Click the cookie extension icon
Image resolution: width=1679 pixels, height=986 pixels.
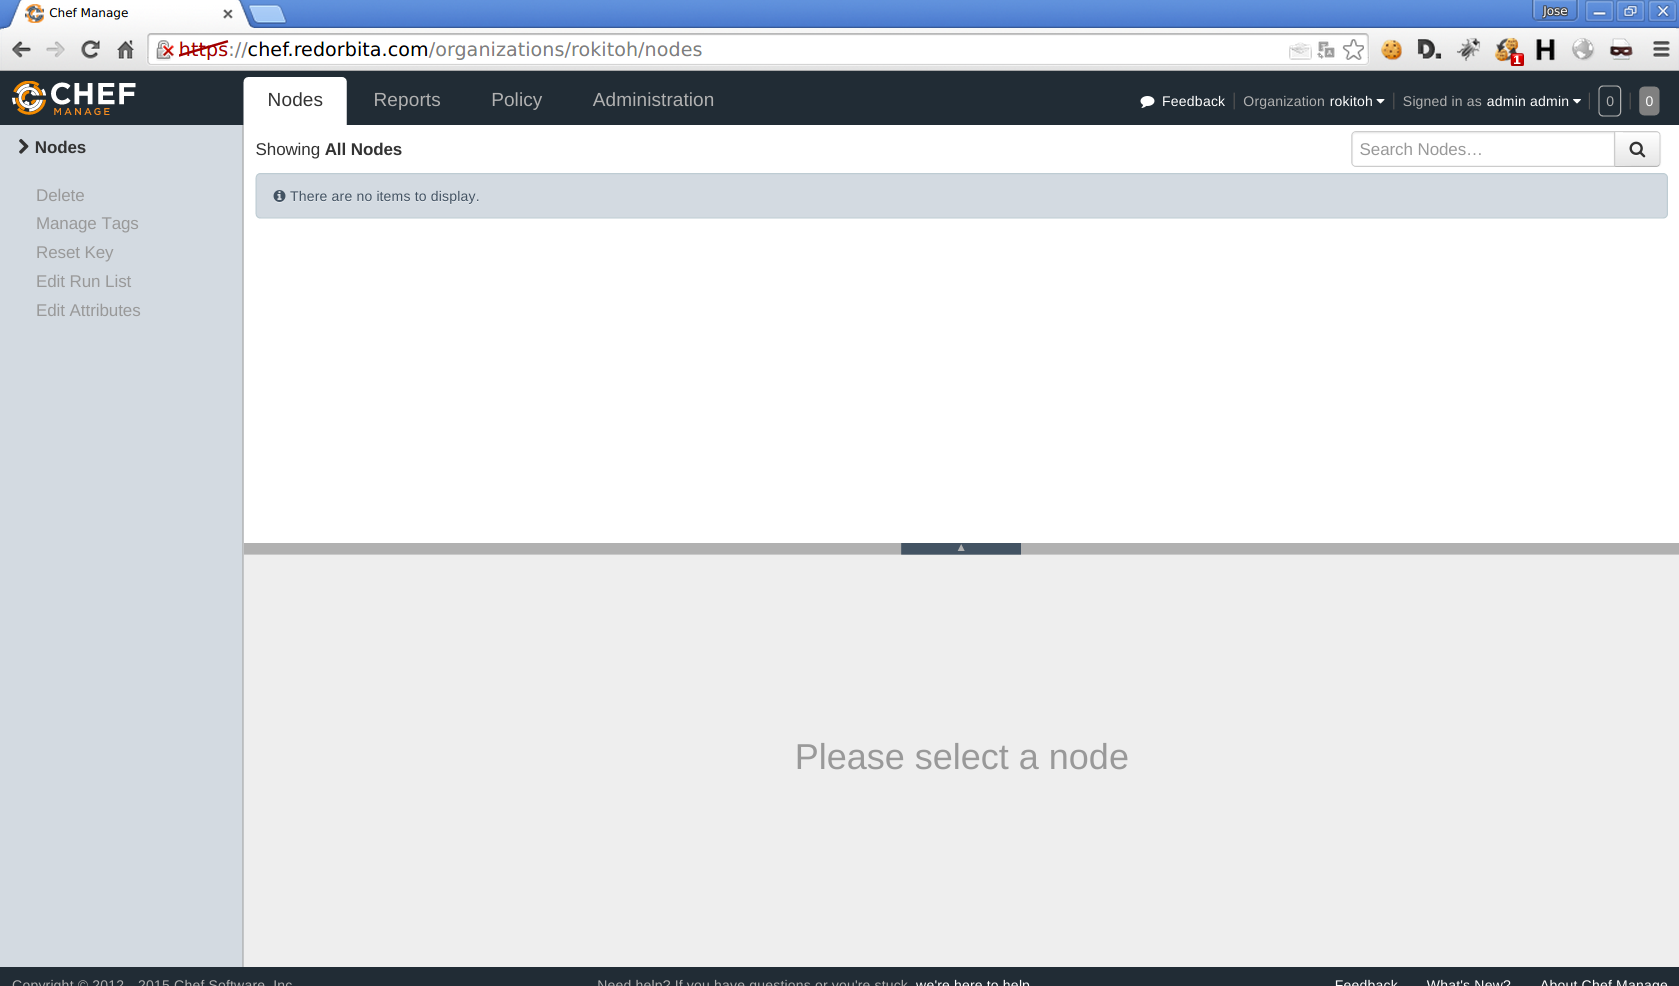[1391, 50]
